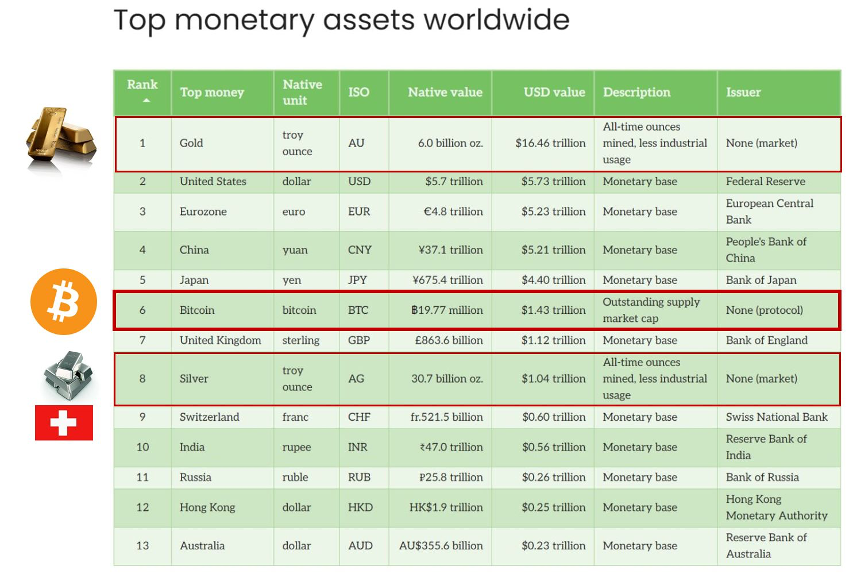The image size is (854, 579).
Task: Select the 'Gold' cell
Action: pos(222,143)
